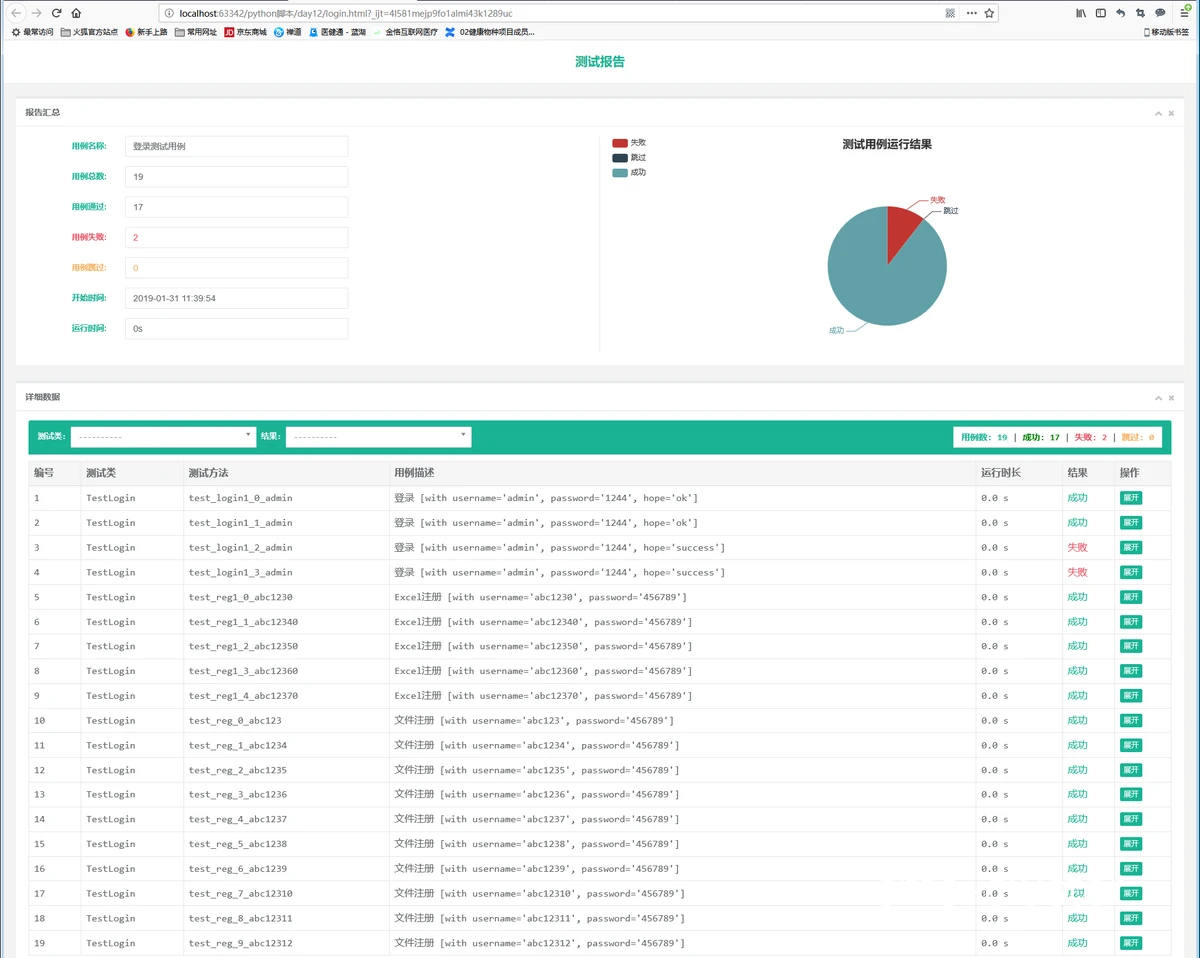Click the red 失败 pie slice
Screen dimensions: 1200x958
[x=903, y=228]
